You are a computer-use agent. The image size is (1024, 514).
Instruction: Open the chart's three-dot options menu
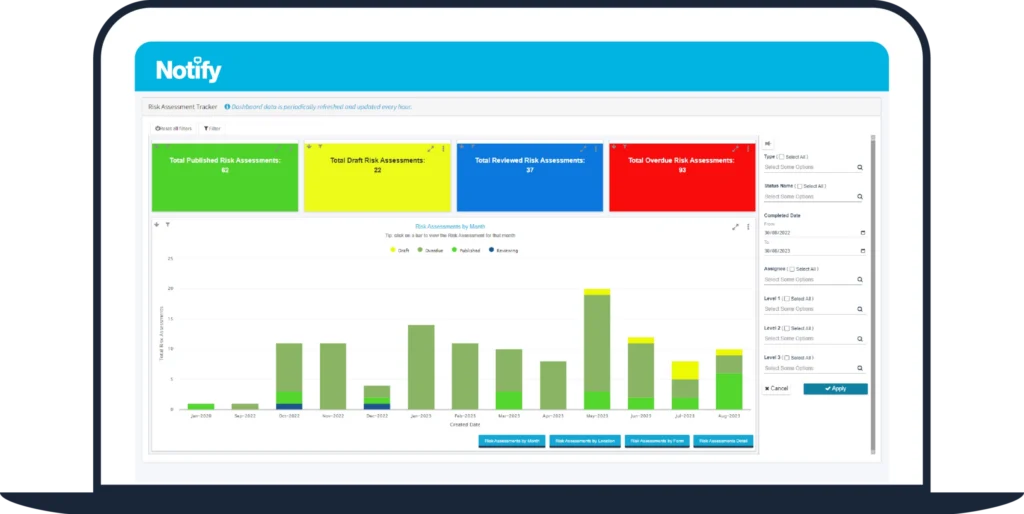click(748, 227)
